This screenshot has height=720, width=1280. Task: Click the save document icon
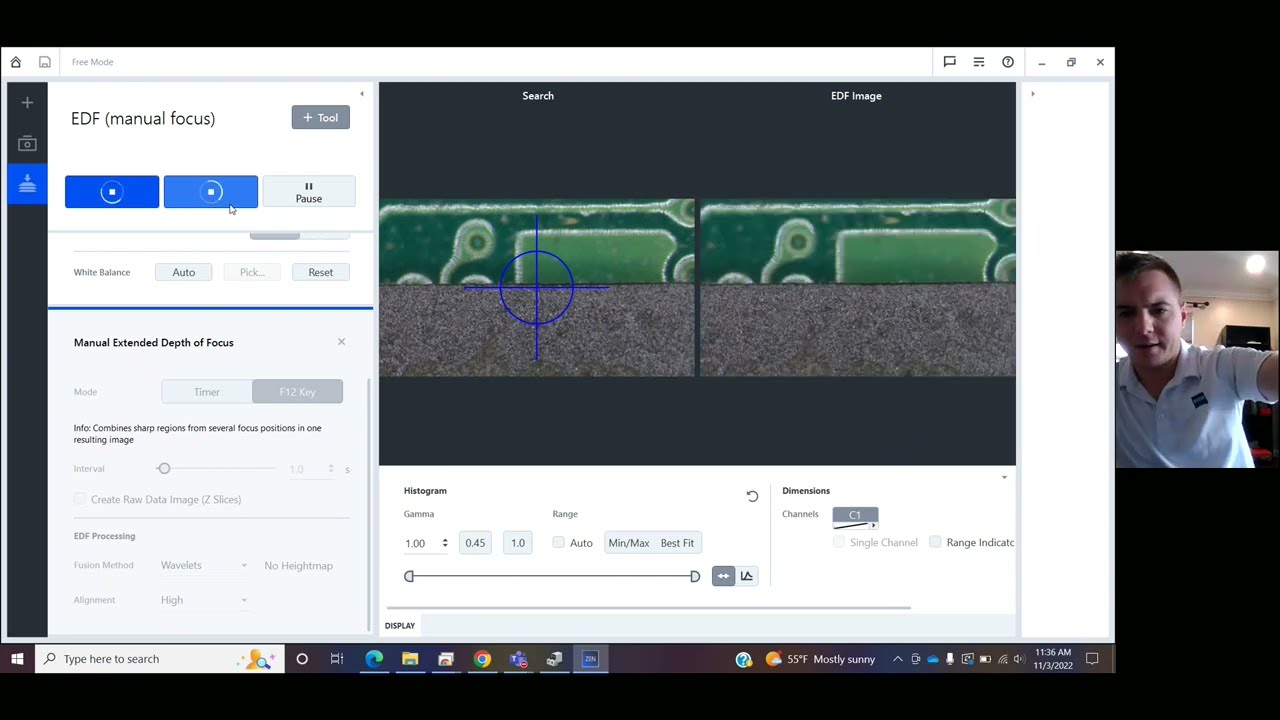tap(45, 62)
